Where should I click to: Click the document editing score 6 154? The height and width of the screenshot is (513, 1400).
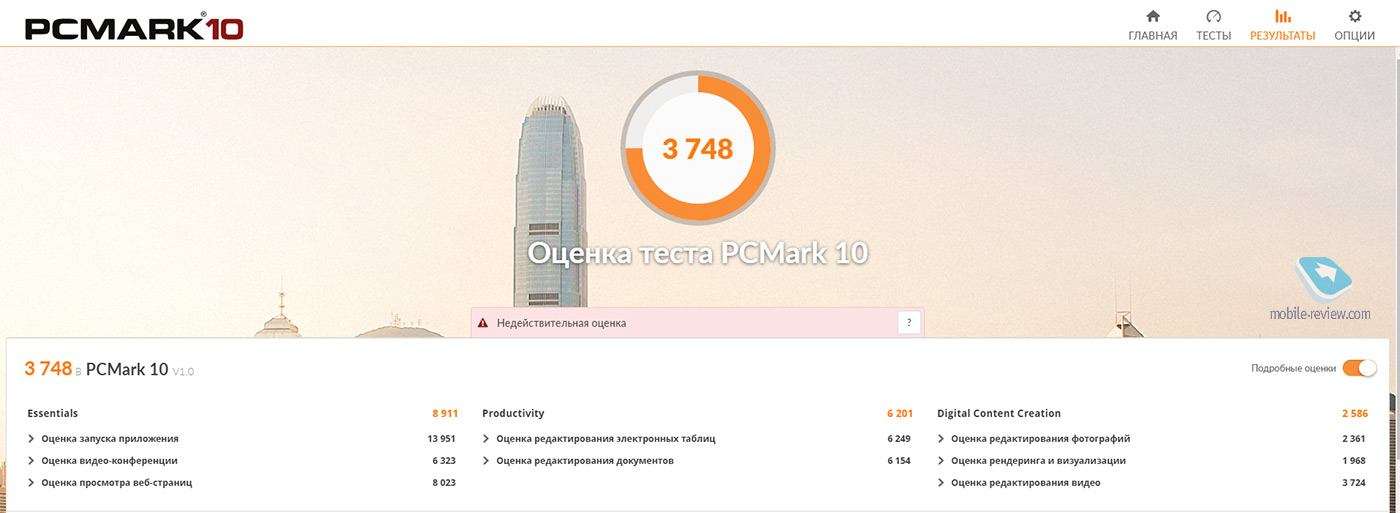click(899, 460)
